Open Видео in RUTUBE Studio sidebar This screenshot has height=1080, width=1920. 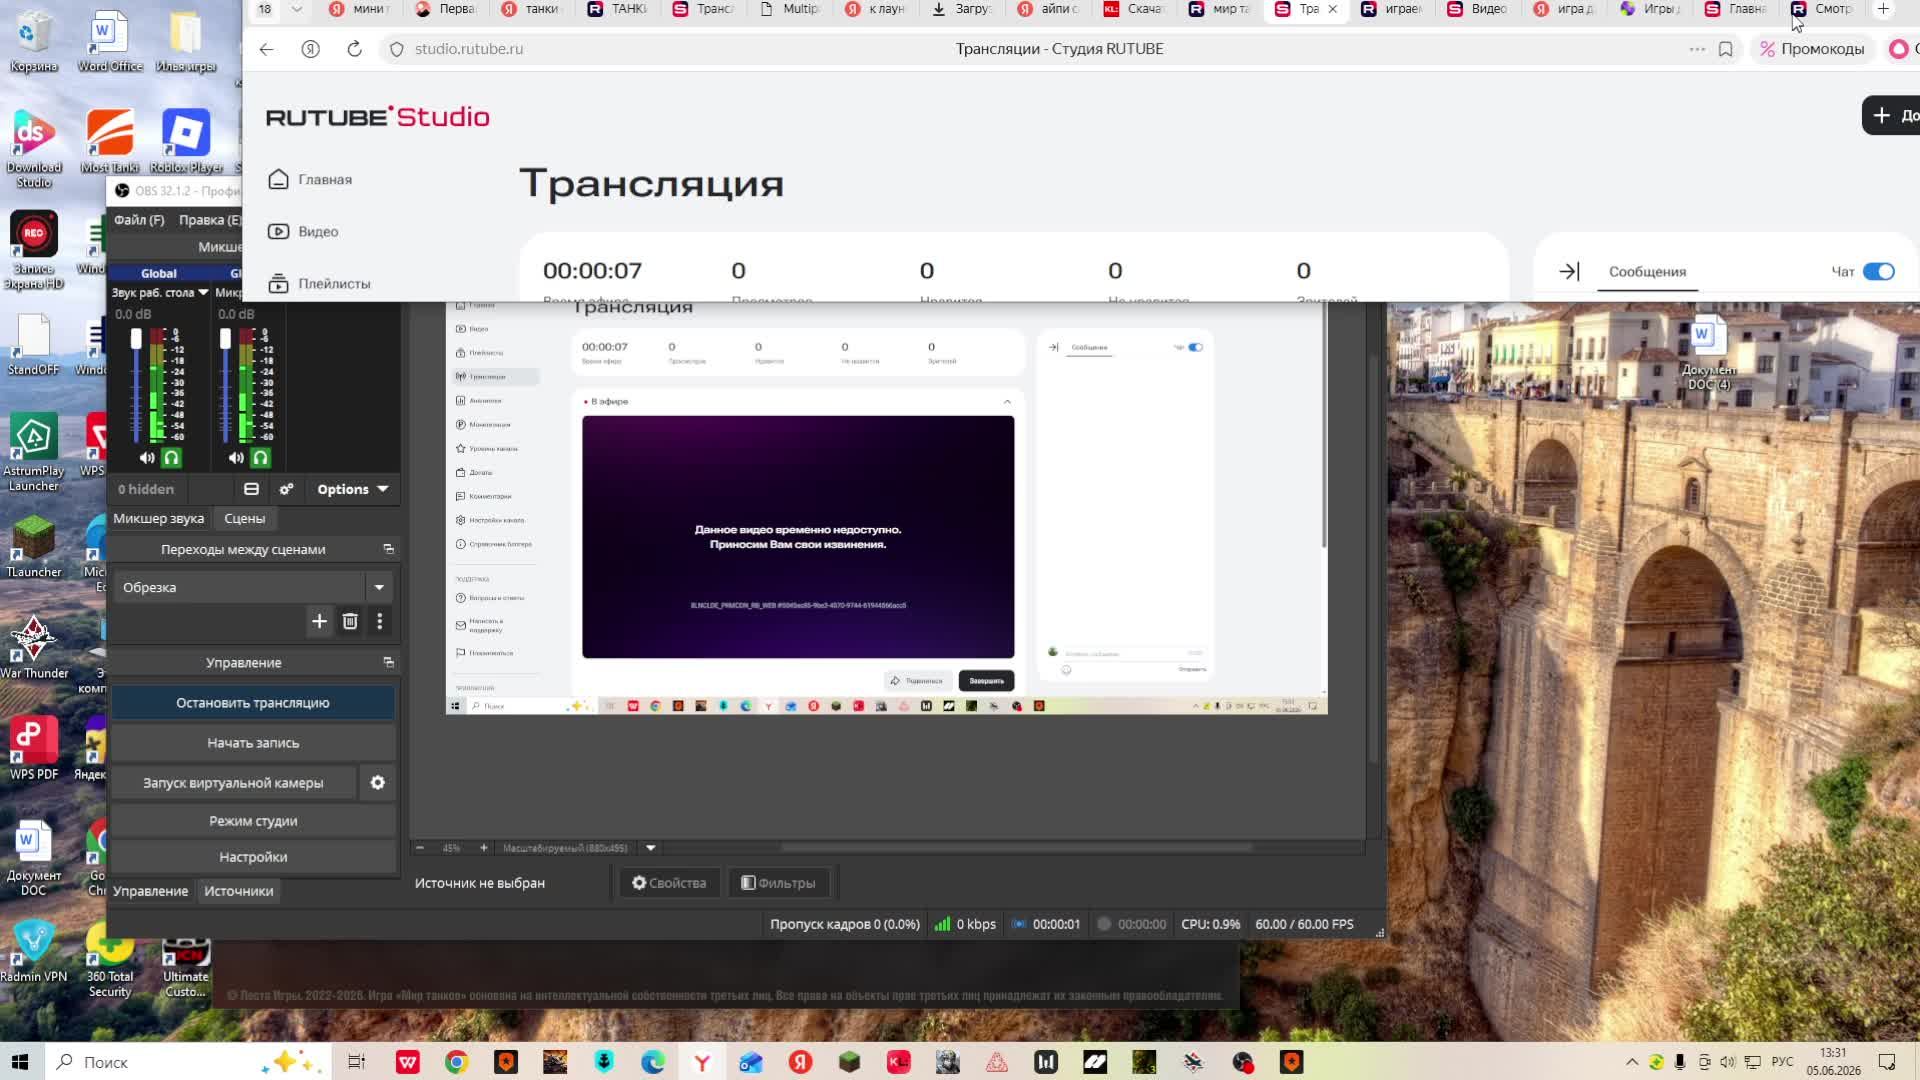tap(304, 232)
